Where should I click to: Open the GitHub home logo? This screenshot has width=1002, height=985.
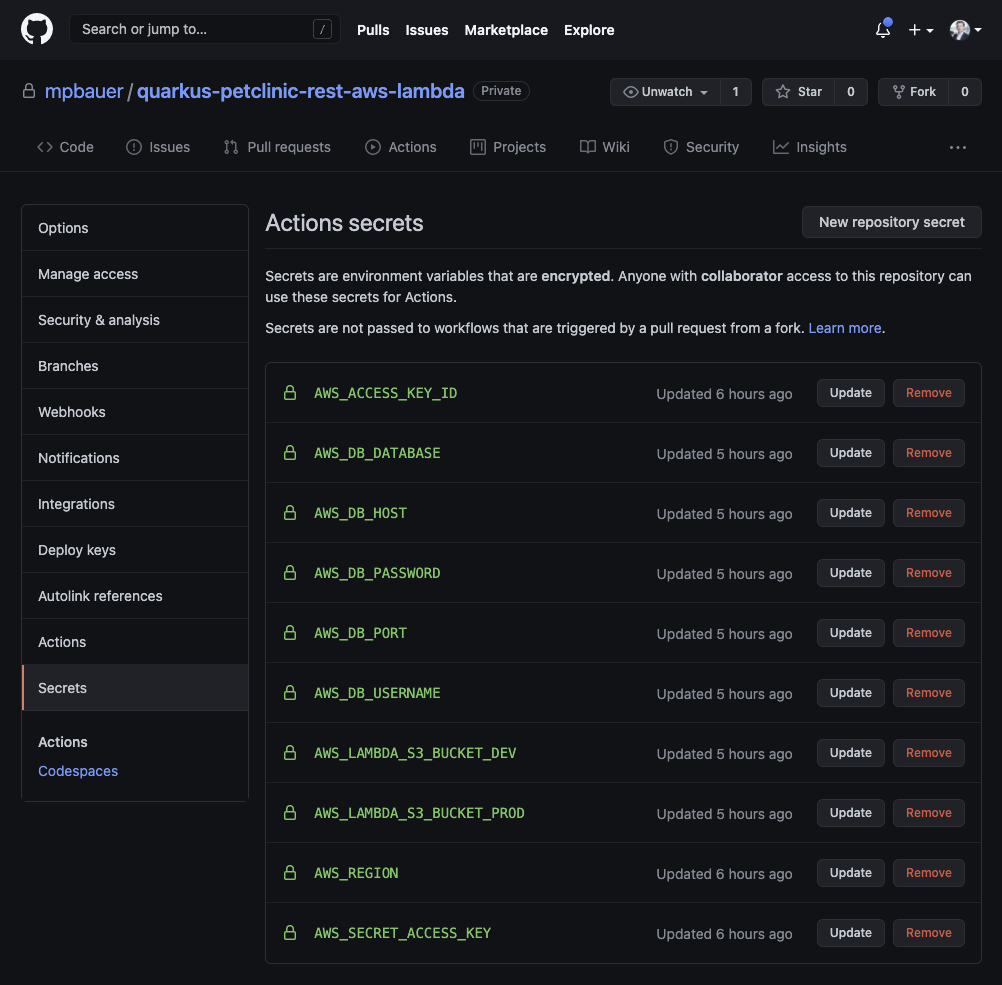tap(37, 29)
